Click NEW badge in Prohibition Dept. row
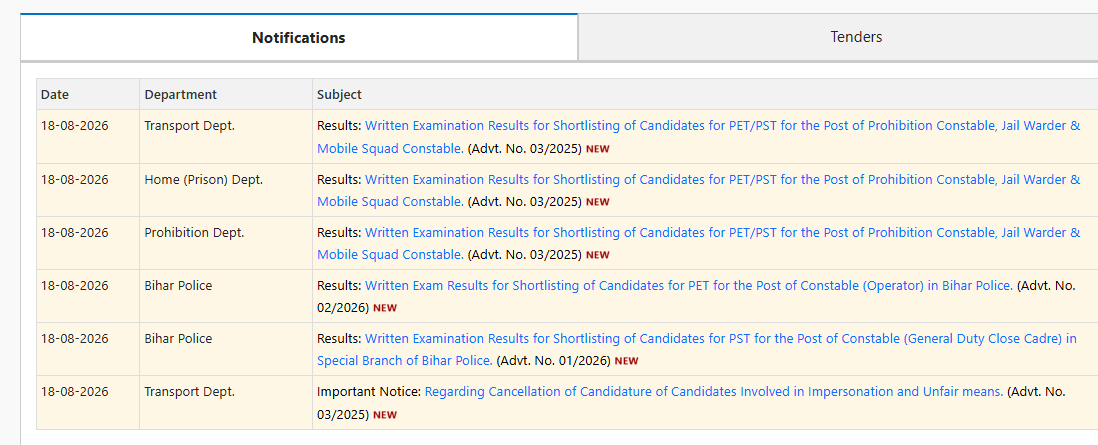Viewport: 1098px width, 445px height. [597, 256]
